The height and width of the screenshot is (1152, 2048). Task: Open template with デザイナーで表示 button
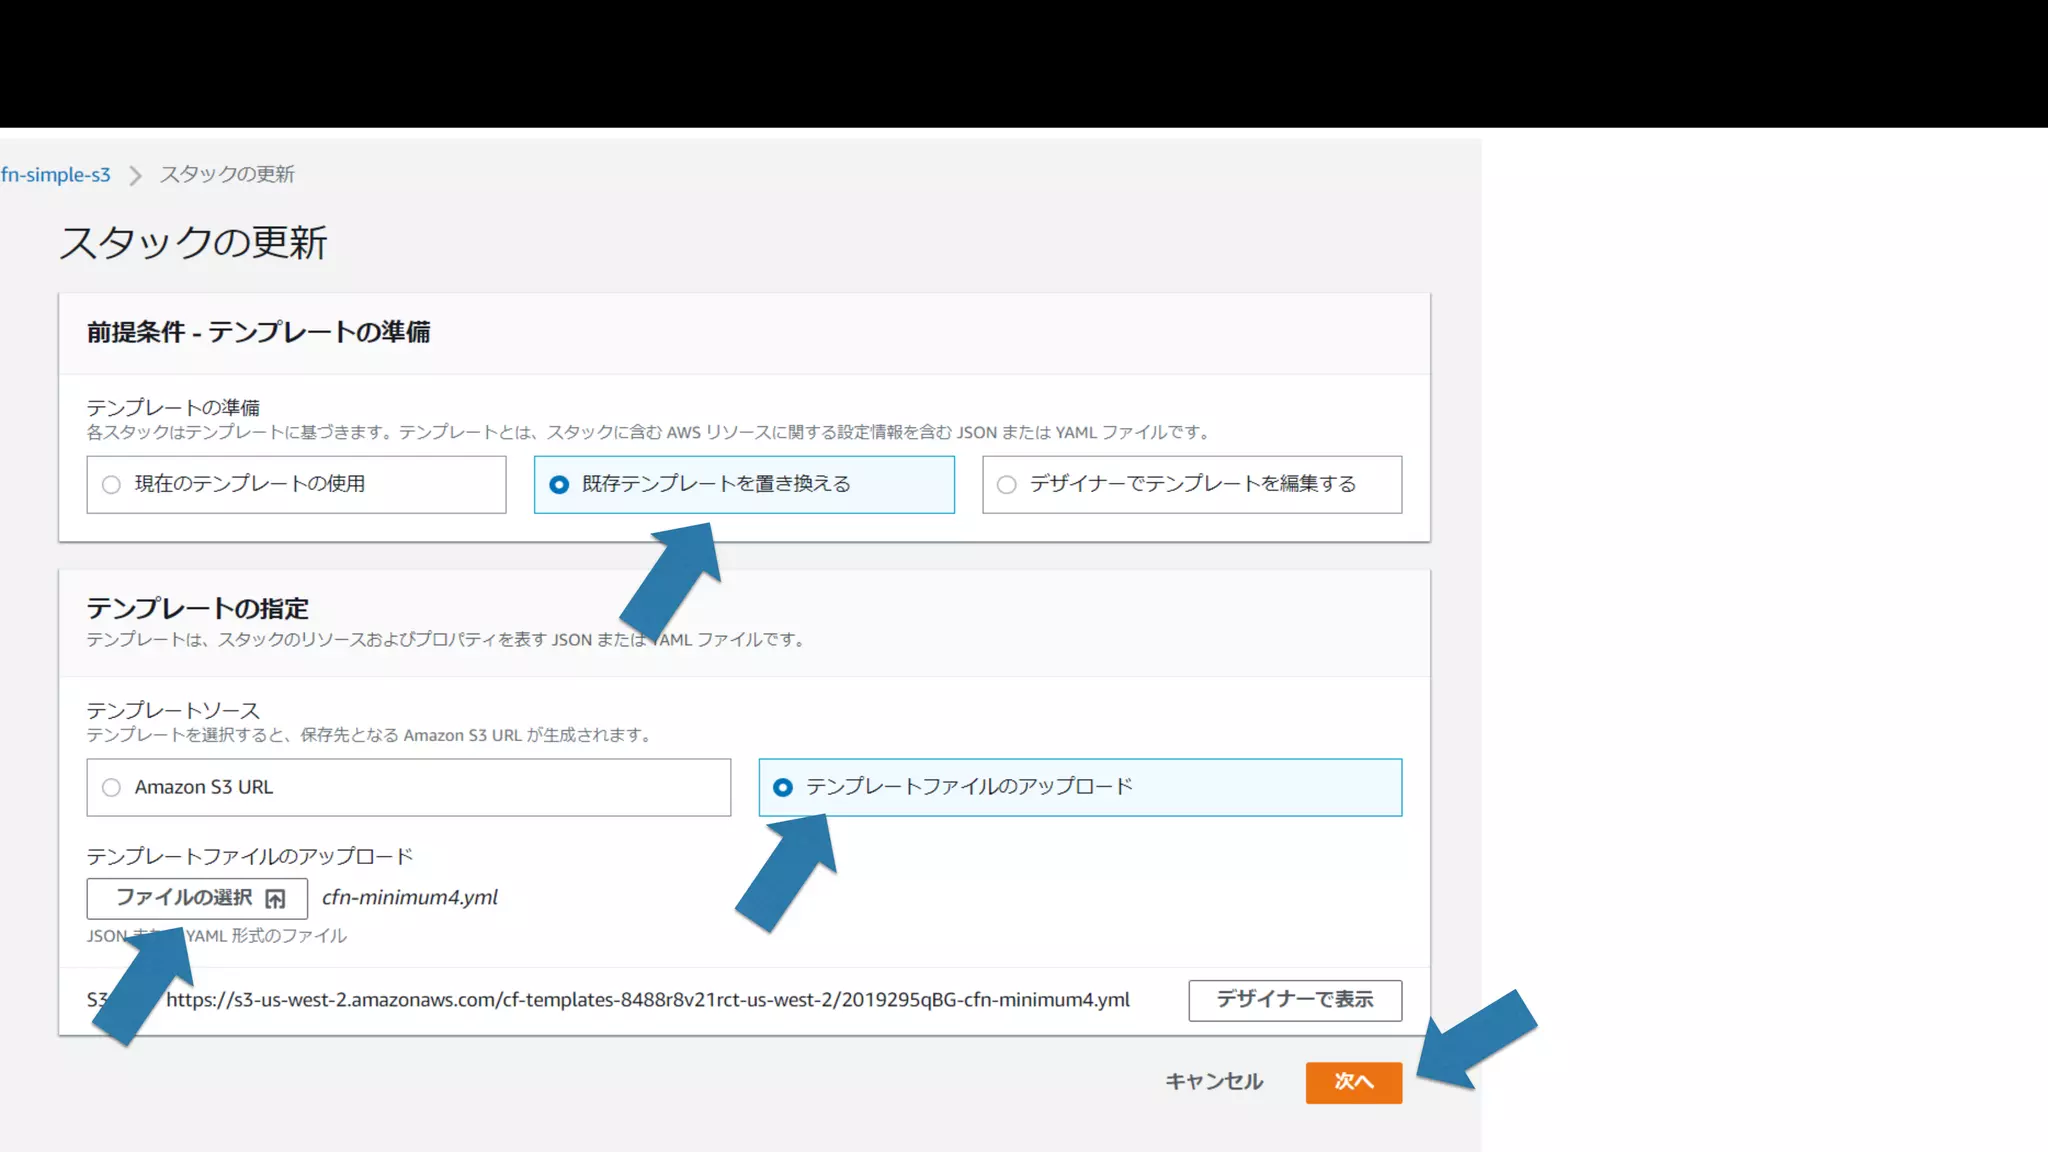(x=1294, y=1000)
